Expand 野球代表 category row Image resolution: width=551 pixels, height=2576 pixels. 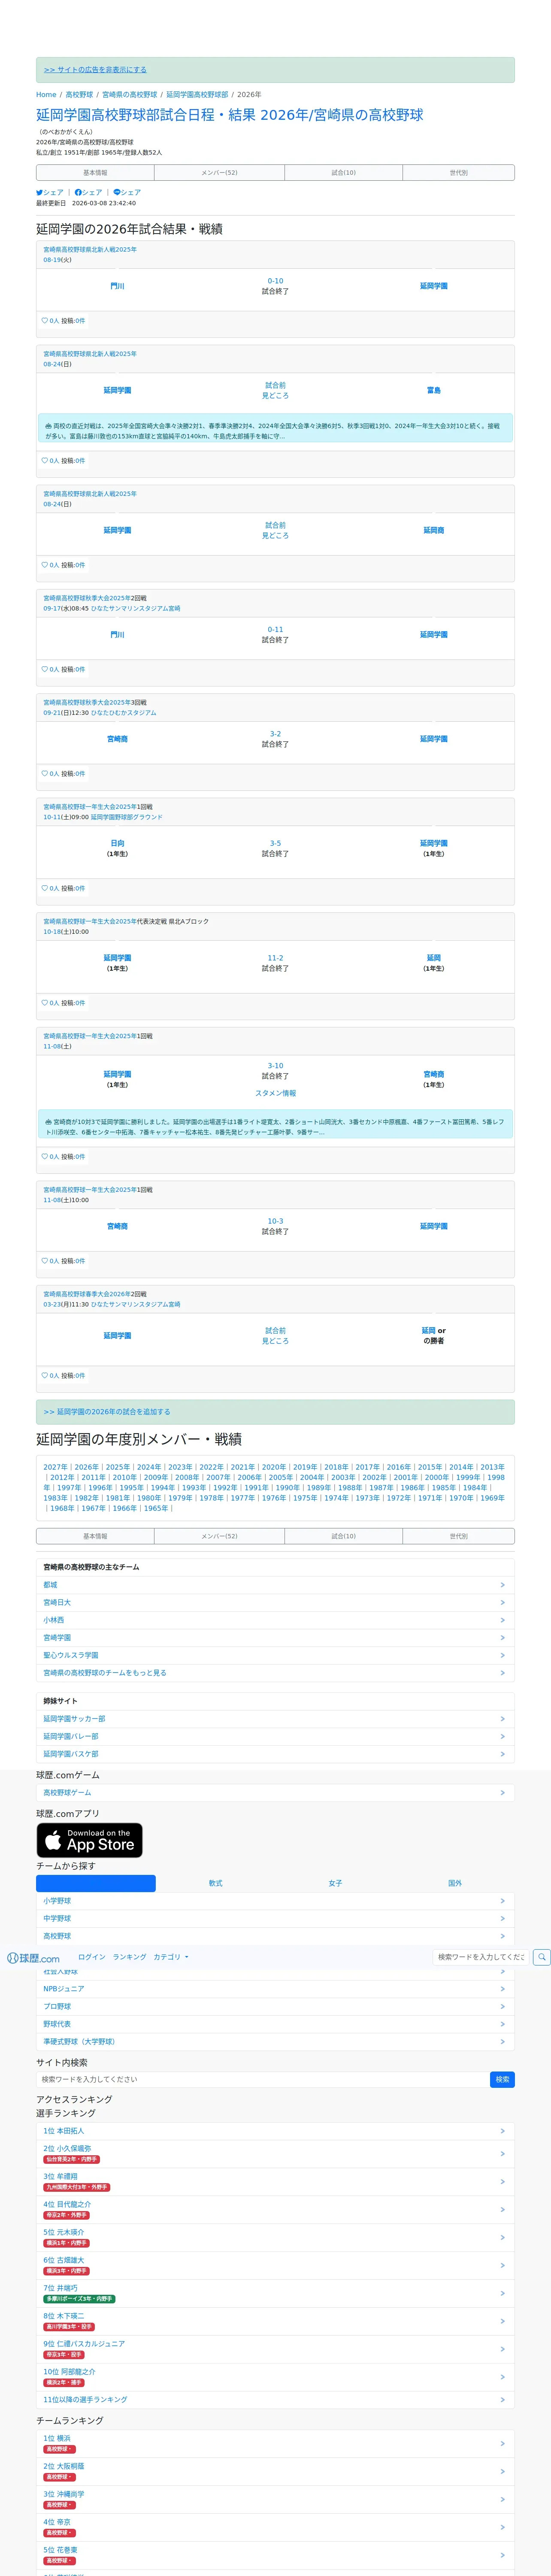pyautogui.click(x=275, y=2024)
